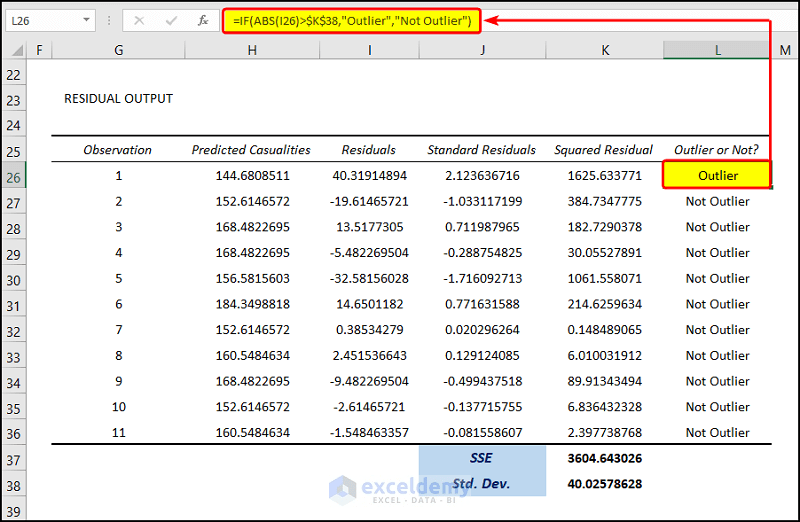This screenshot has width=800, height=522.
Task: Select row 37 header
Action: 13,460
